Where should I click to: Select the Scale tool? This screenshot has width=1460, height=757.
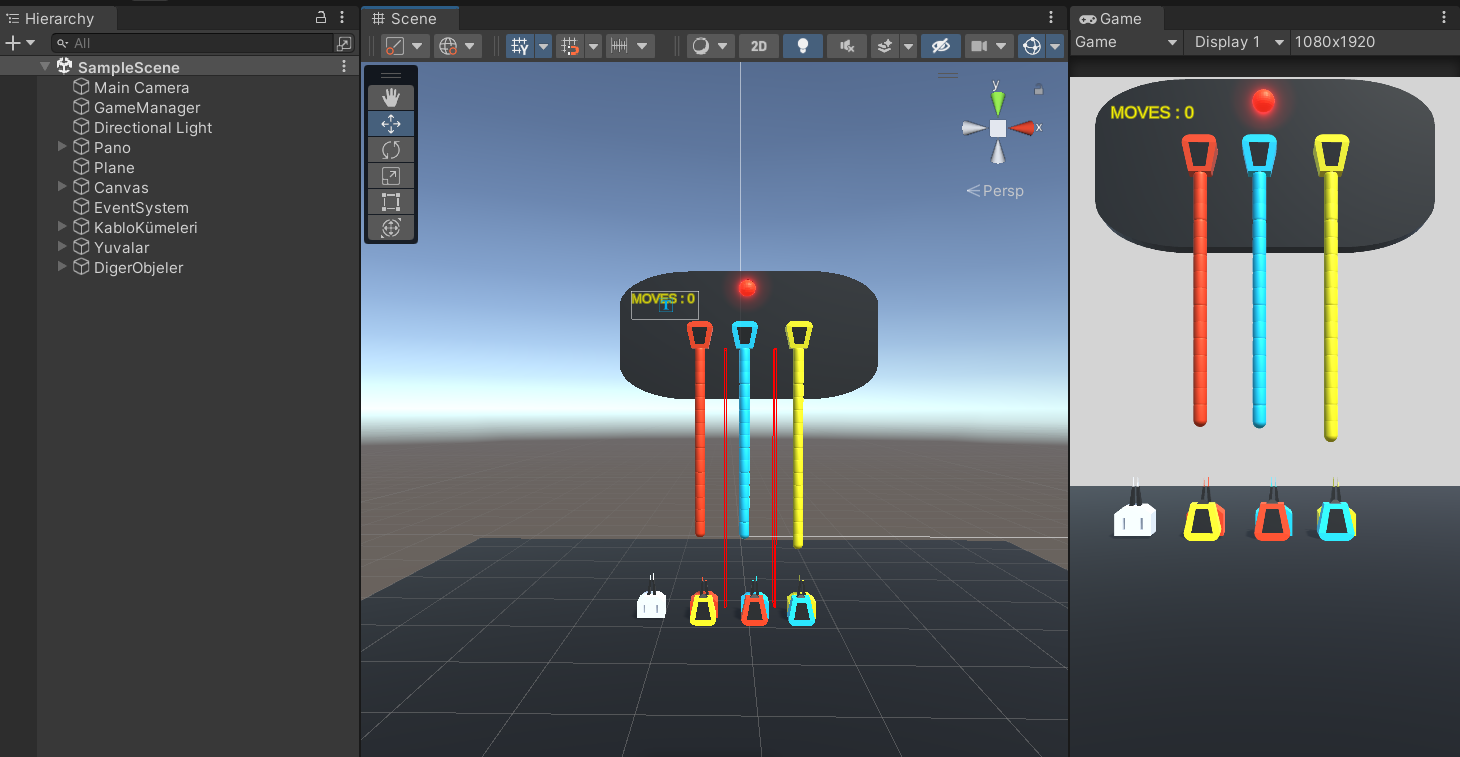pos(391,175)
